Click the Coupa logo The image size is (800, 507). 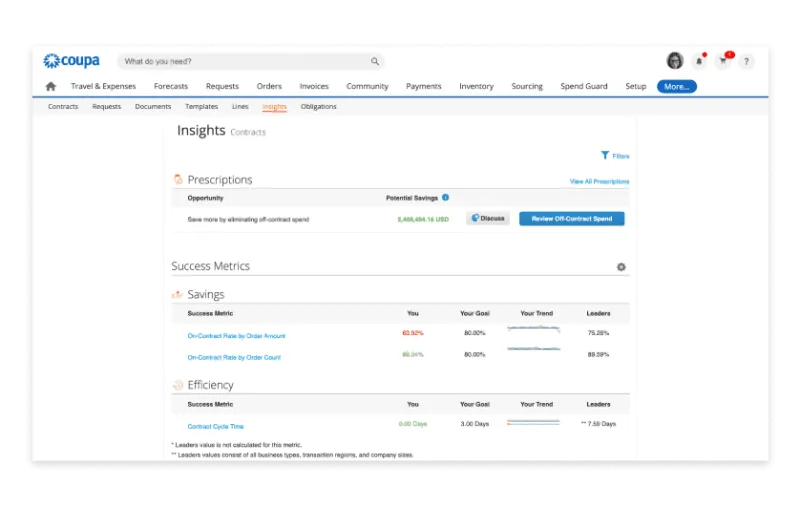tap(71, 61)
